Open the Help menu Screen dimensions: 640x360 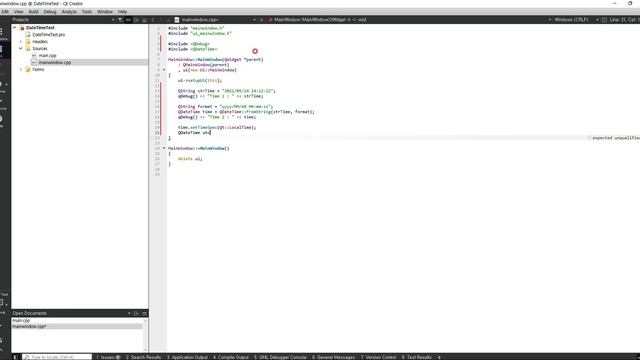coord(122,12)
